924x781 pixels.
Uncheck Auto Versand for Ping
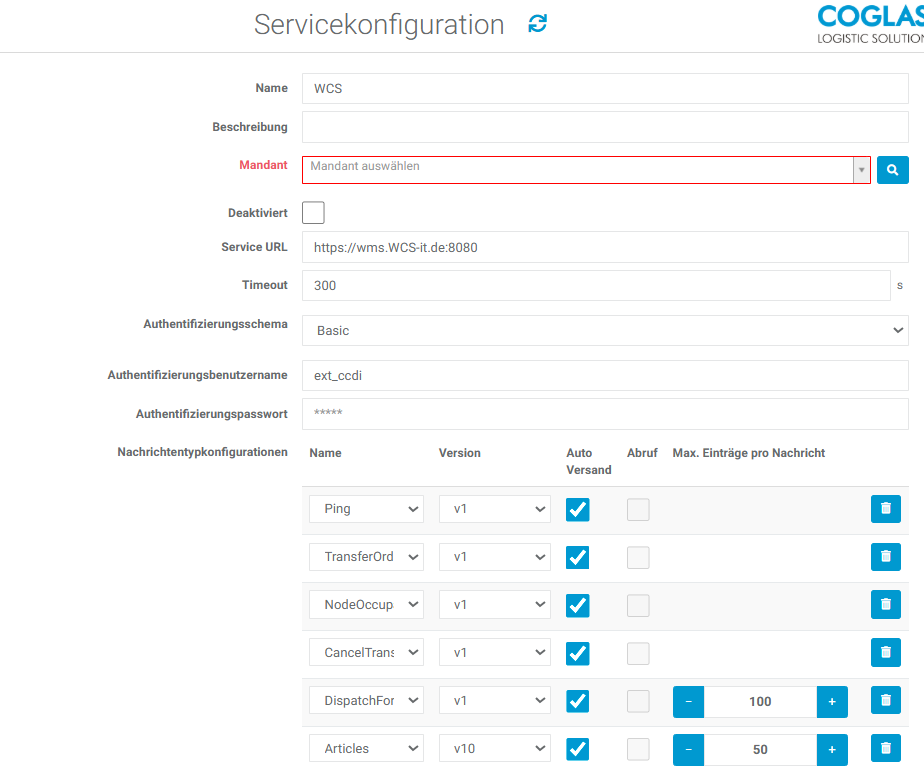(578, 510)
